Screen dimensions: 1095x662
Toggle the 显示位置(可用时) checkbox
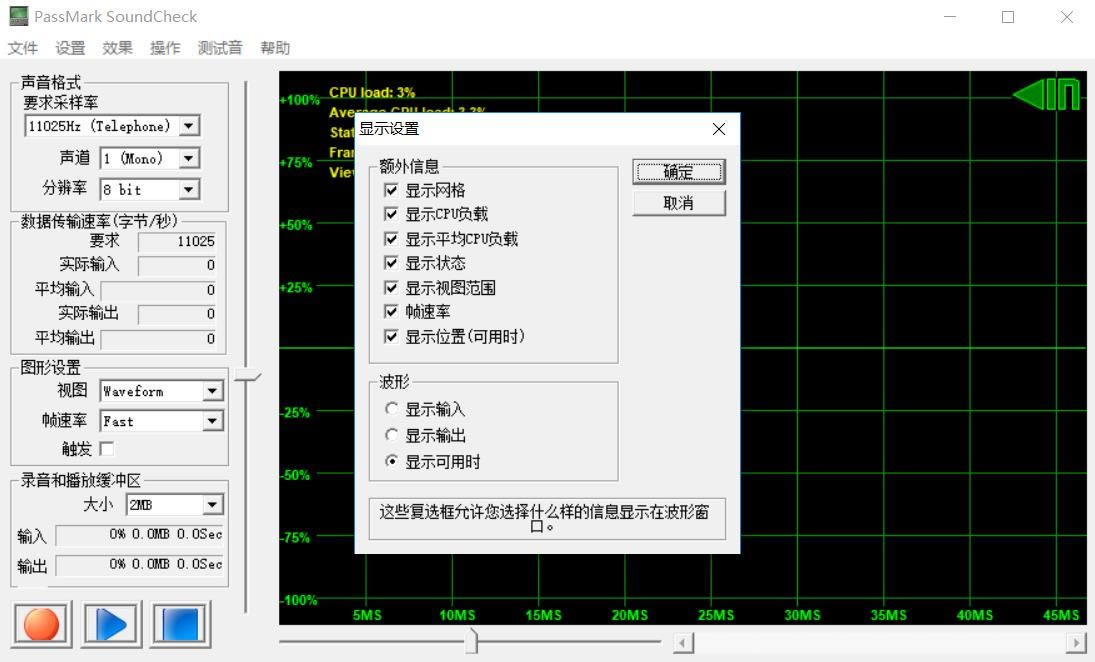point(391,337)
